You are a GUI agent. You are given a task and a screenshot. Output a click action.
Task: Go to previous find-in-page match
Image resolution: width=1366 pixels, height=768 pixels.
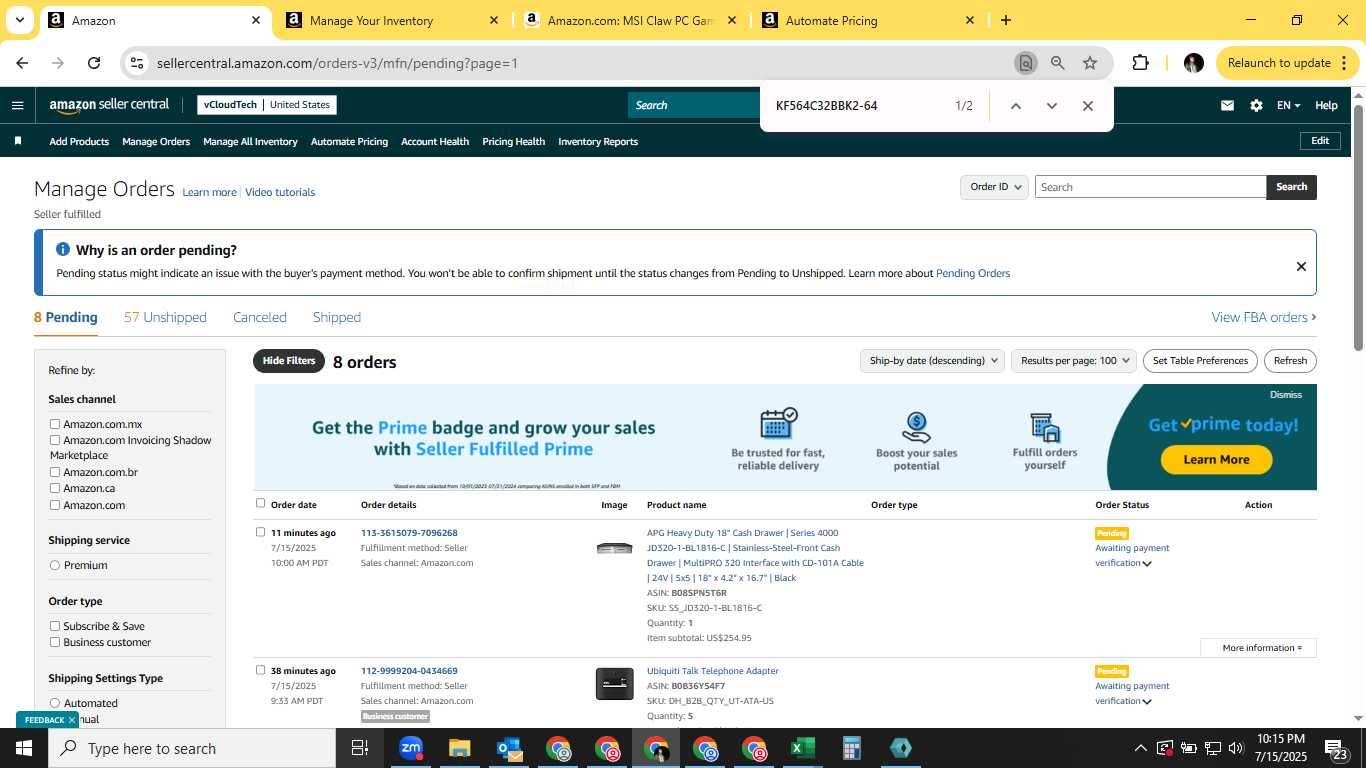(1015, 106)
